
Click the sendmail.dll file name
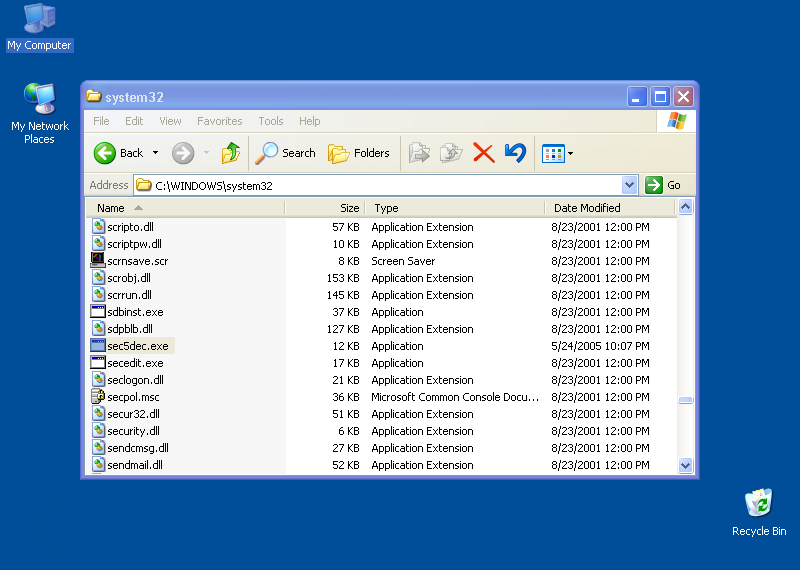click(x=135, y=465)
